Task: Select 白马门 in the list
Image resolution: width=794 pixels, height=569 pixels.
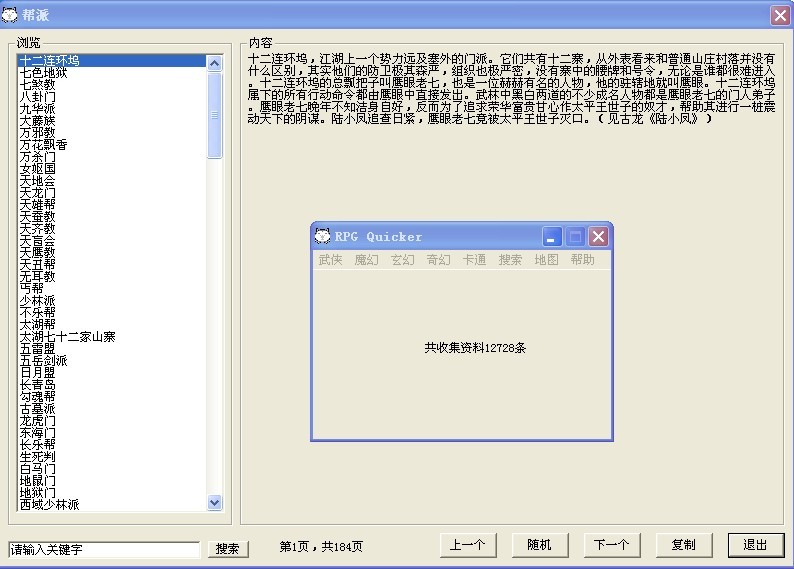Action: coord(112,469)
